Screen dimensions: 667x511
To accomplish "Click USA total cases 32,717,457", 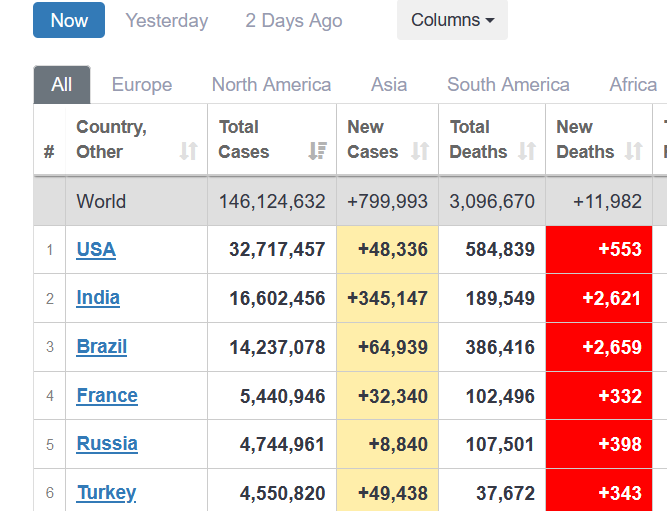I will 277,249.
